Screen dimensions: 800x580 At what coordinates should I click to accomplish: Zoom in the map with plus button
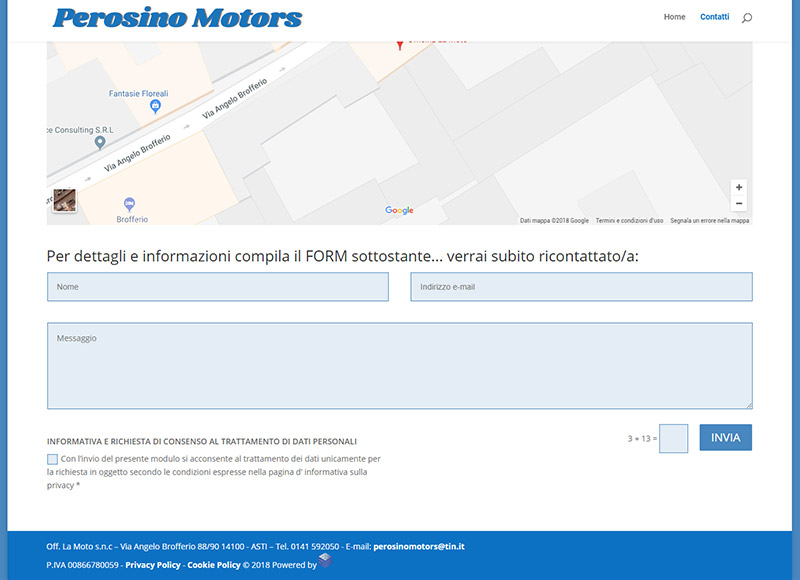tap(739, 187)
